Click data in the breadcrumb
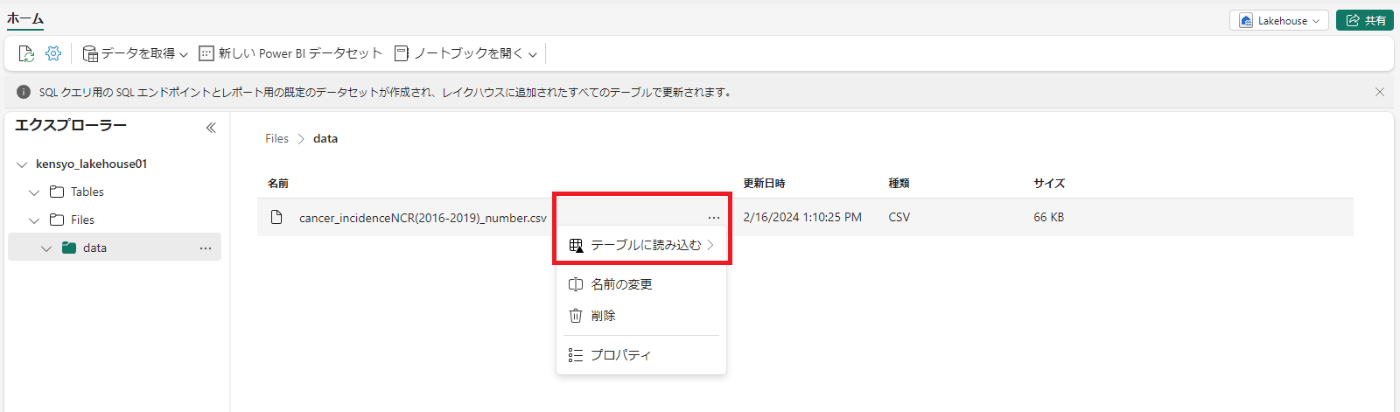The width and height of the screenshot is (1400, 412). (325, 139)
